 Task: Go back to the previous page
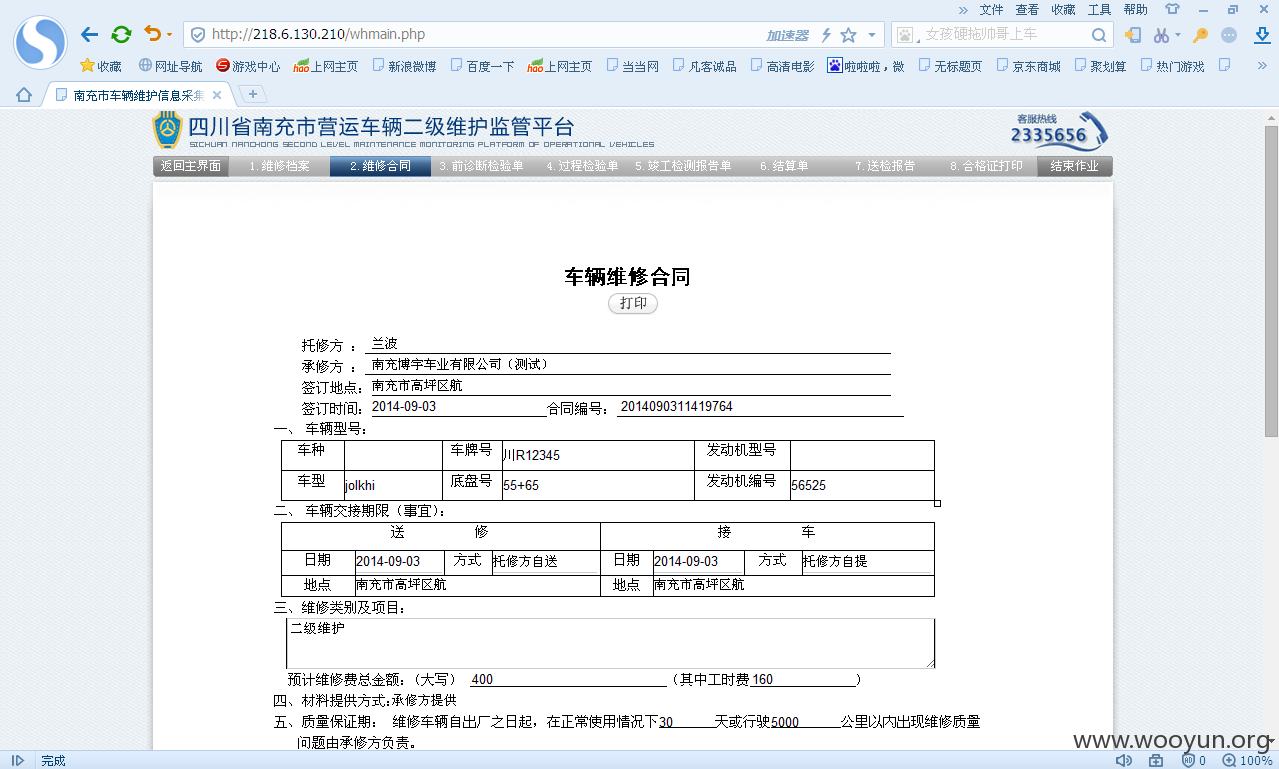click(90, 34)
